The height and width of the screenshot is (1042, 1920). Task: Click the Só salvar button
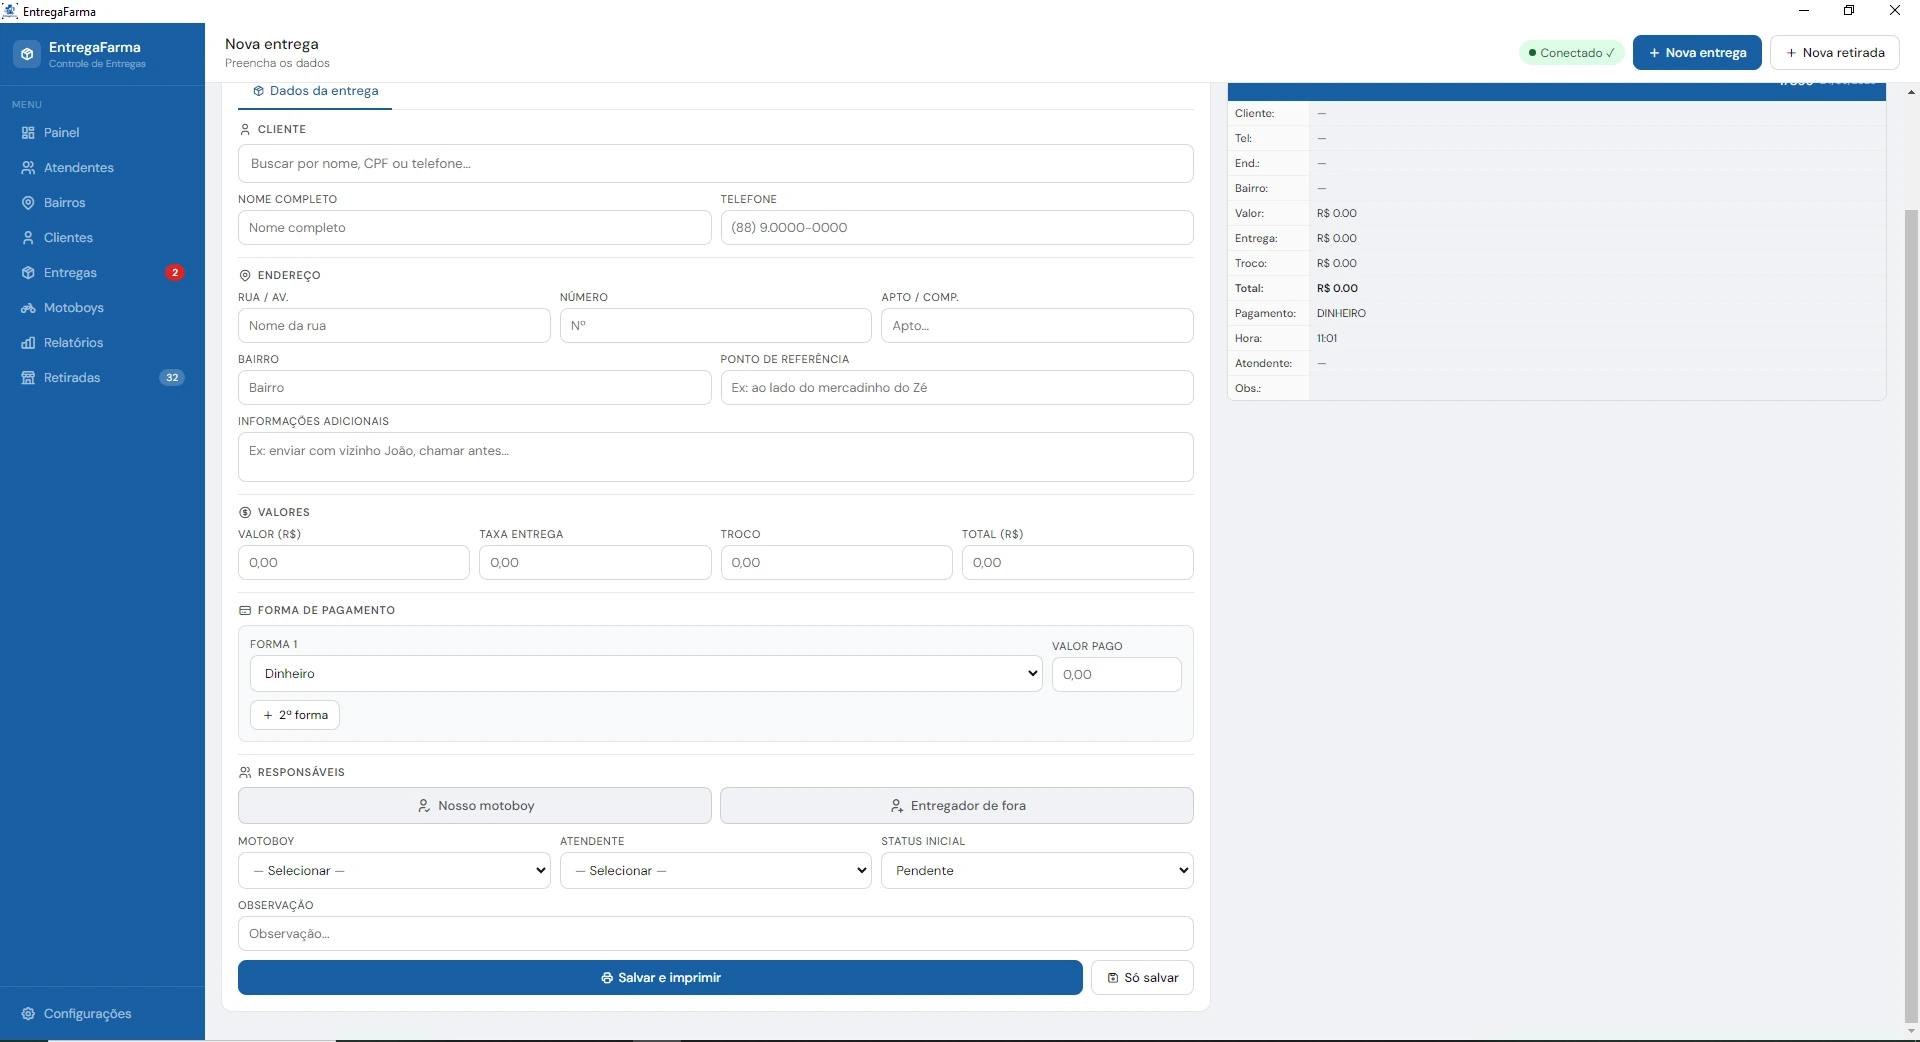(x=1142, y=978)
